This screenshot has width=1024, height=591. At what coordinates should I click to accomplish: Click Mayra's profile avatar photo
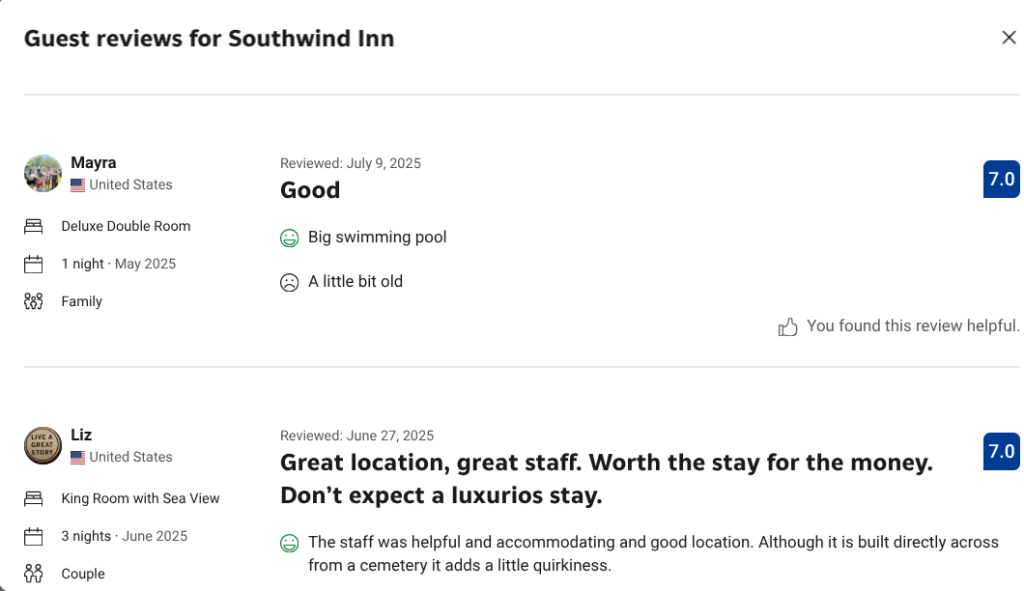point(43,173)
